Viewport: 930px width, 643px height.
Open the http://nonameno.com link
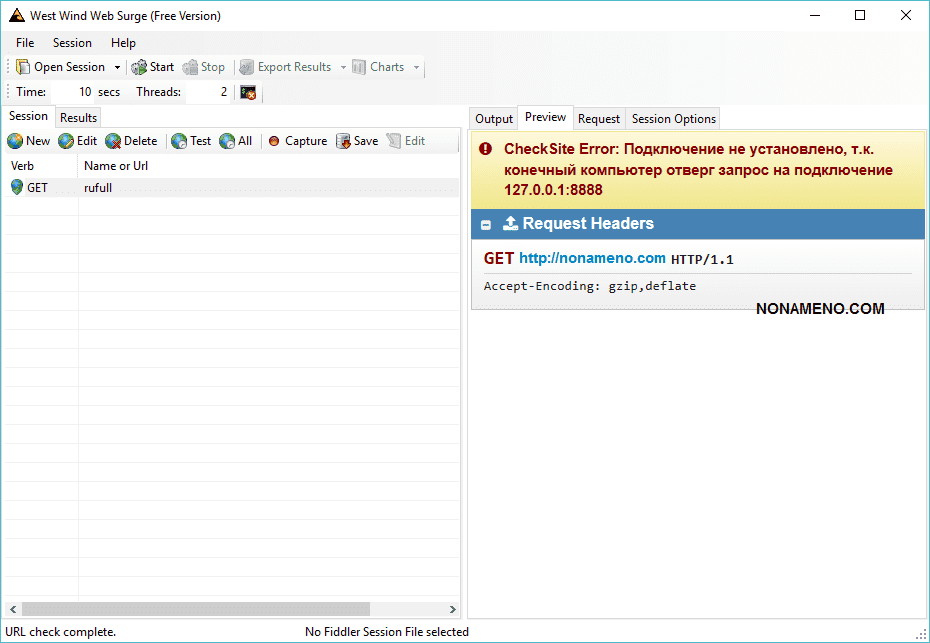point(592,258)
